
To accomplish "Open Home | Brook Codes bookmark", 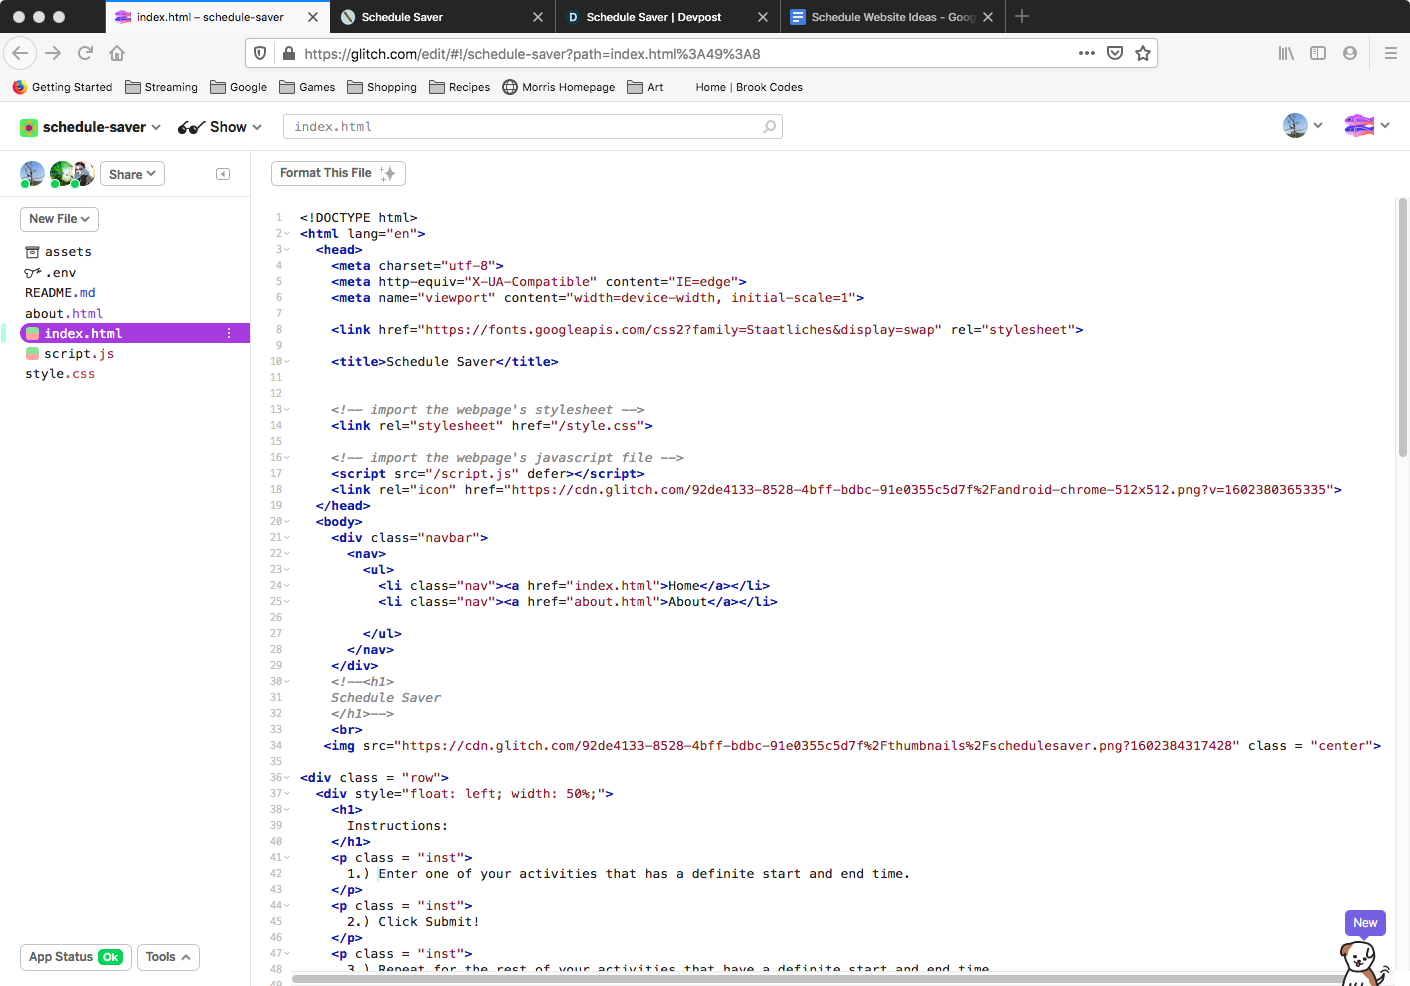I will coord(749,87).
